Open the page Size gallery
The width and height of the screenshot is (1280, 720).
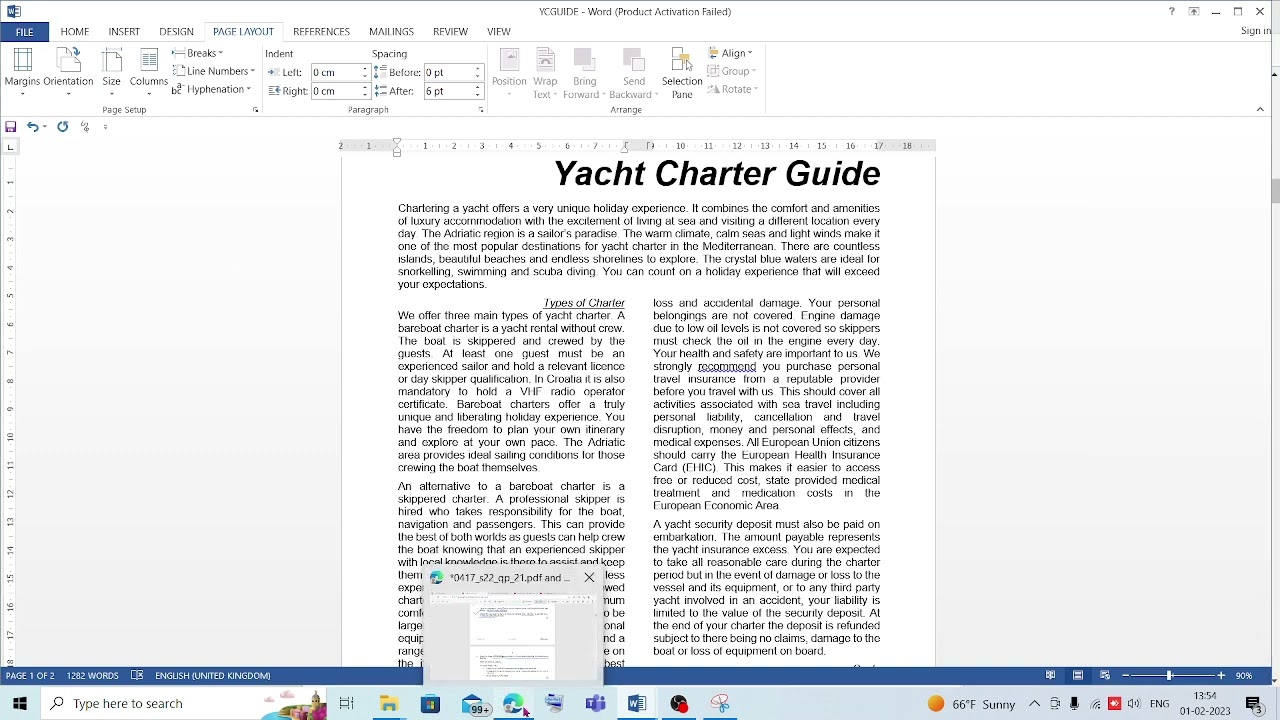click(x=111, y=72)
